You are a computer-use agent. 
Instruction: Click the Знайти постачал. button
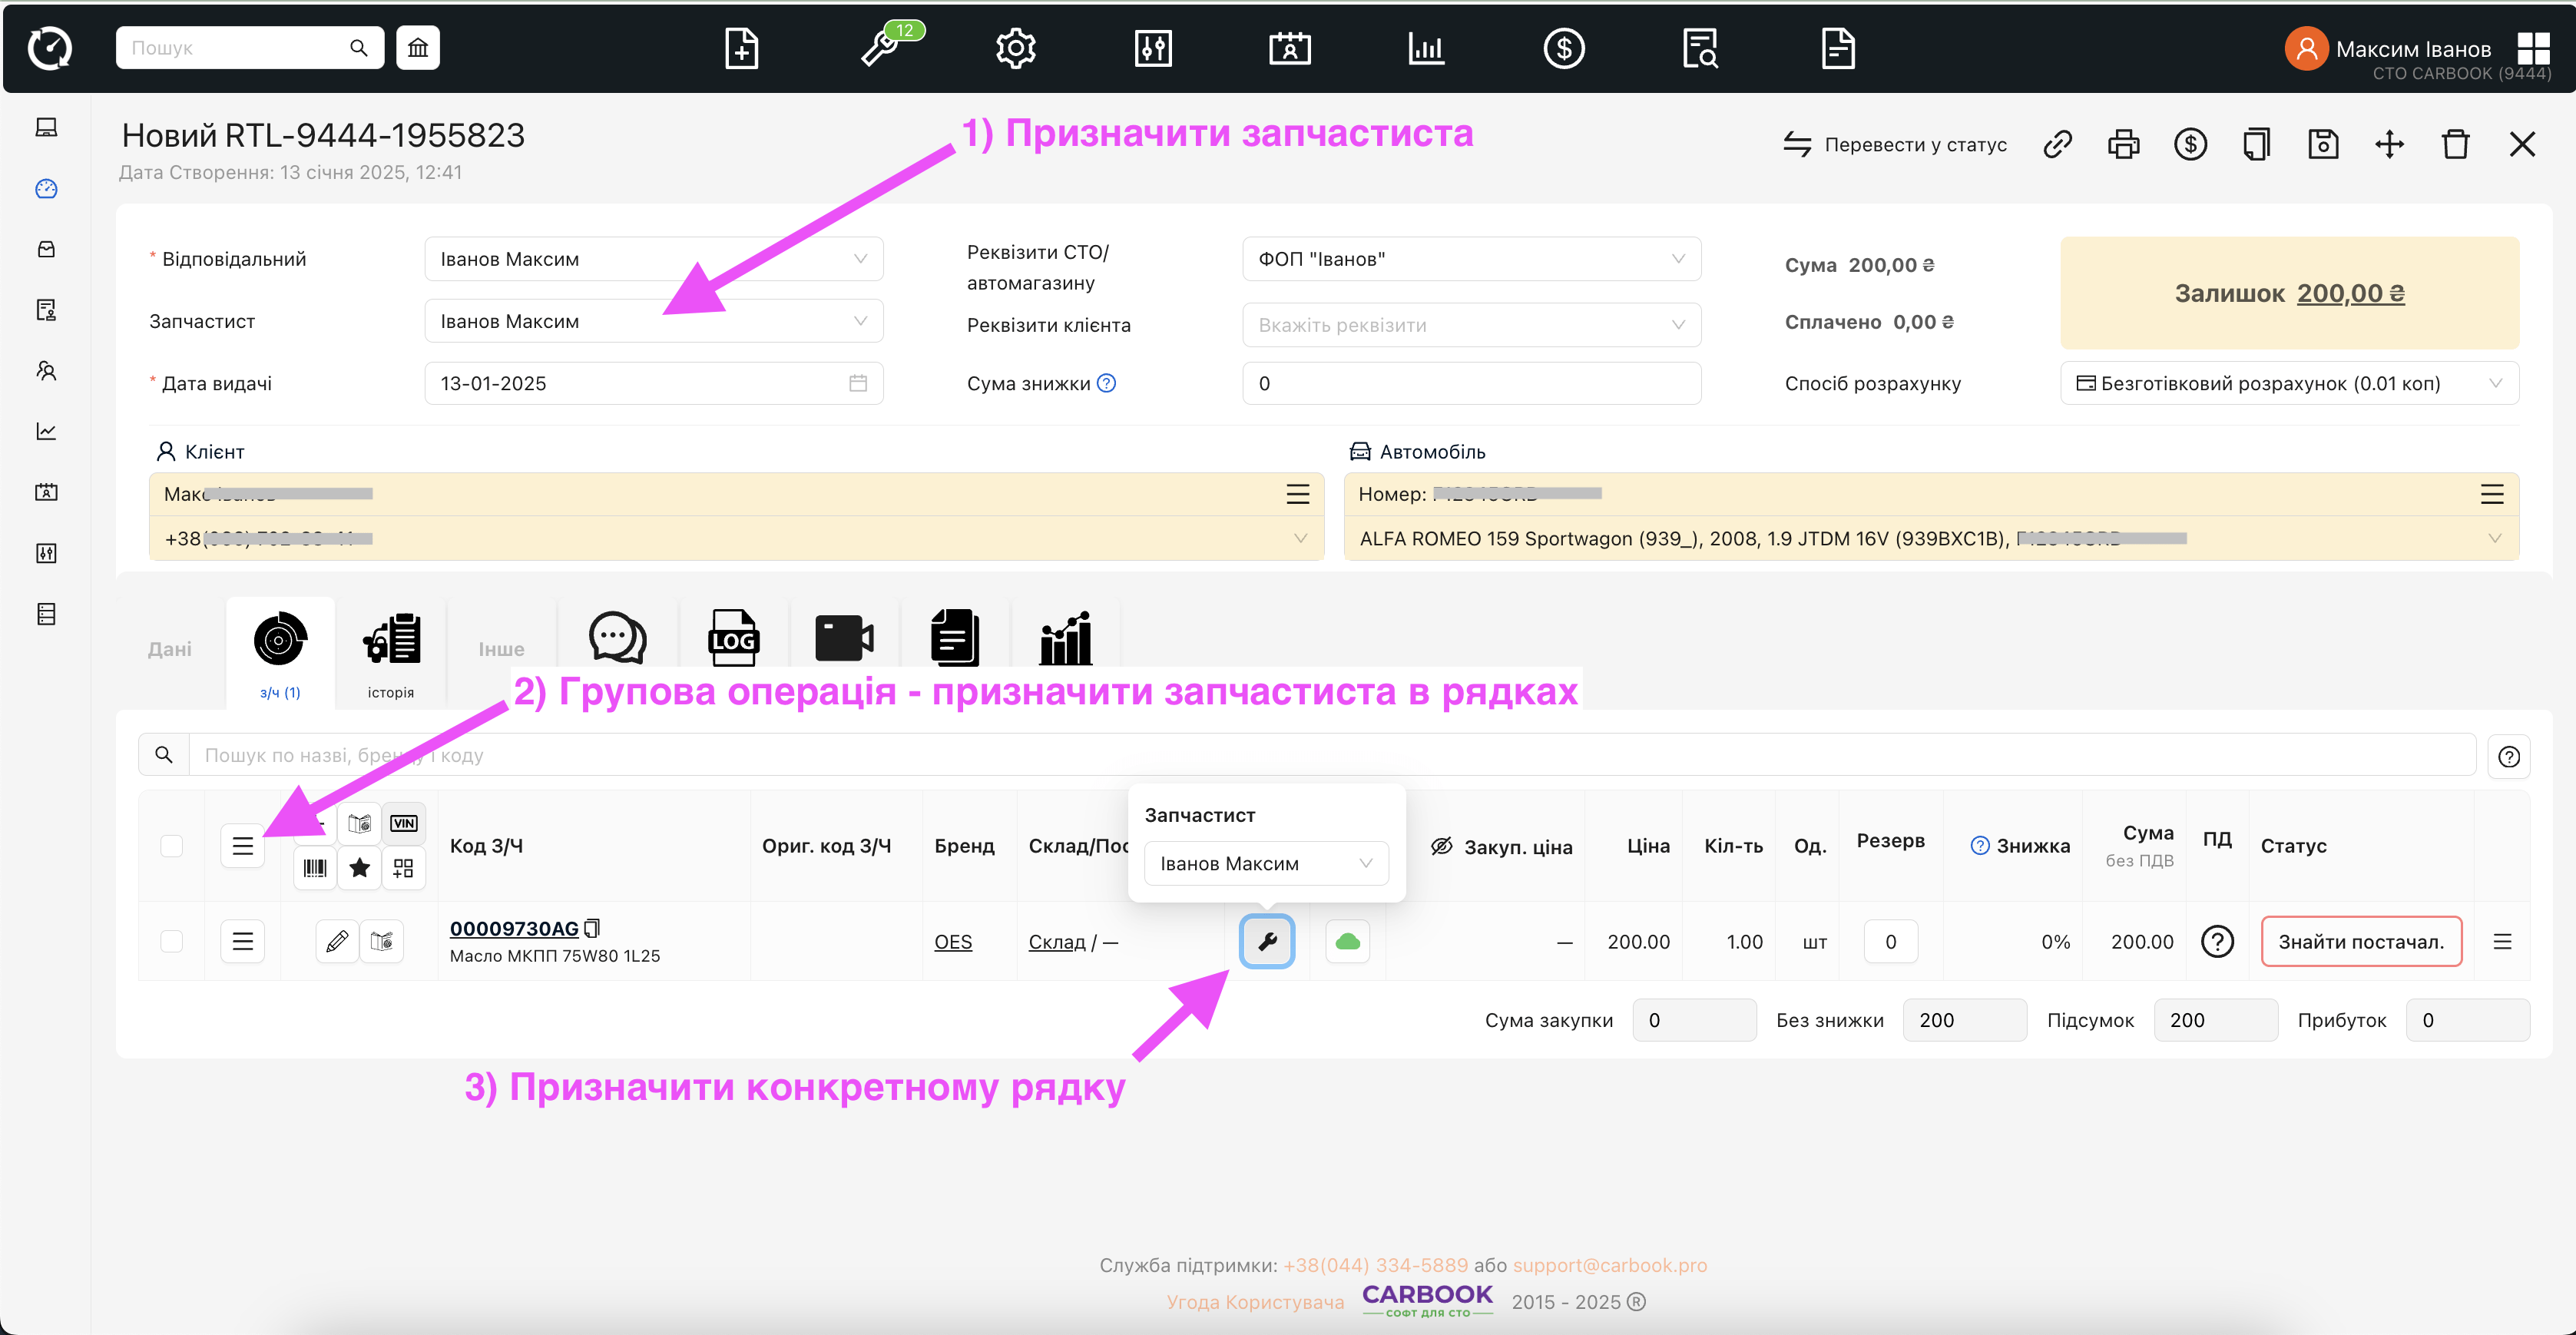pos(2360,941)
